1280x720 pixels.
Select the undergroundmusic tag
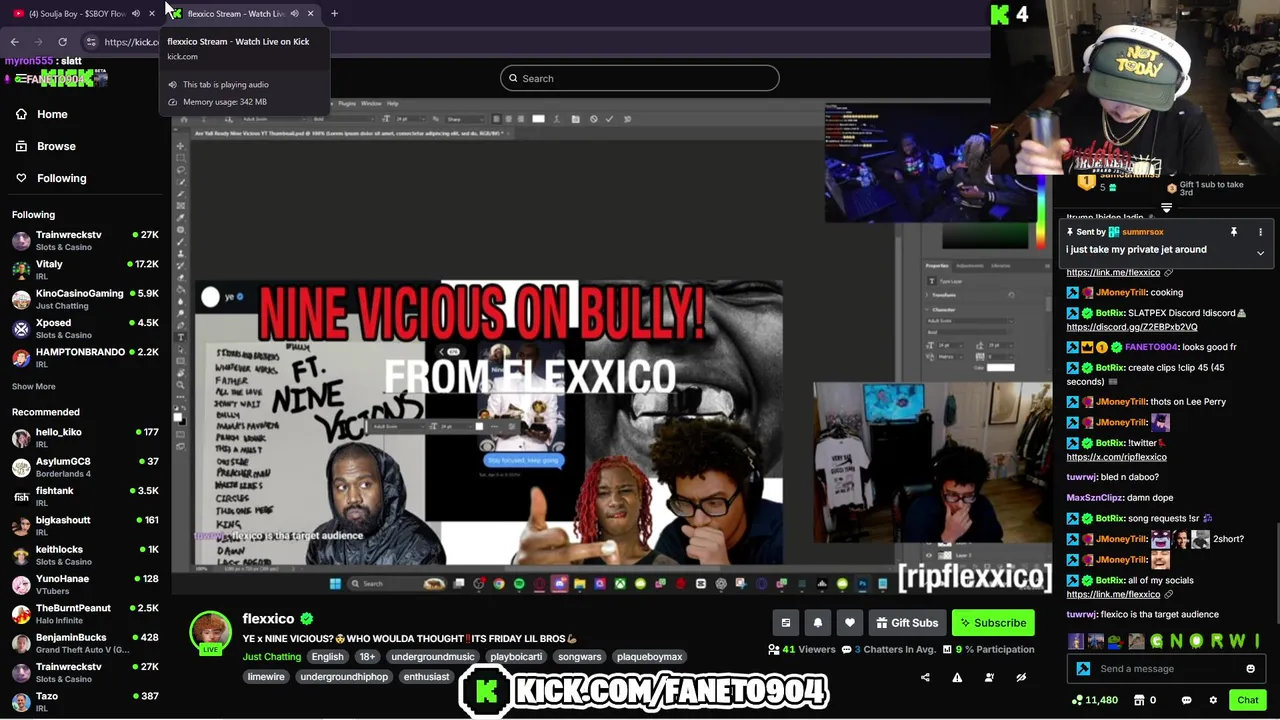pos(432,657)
